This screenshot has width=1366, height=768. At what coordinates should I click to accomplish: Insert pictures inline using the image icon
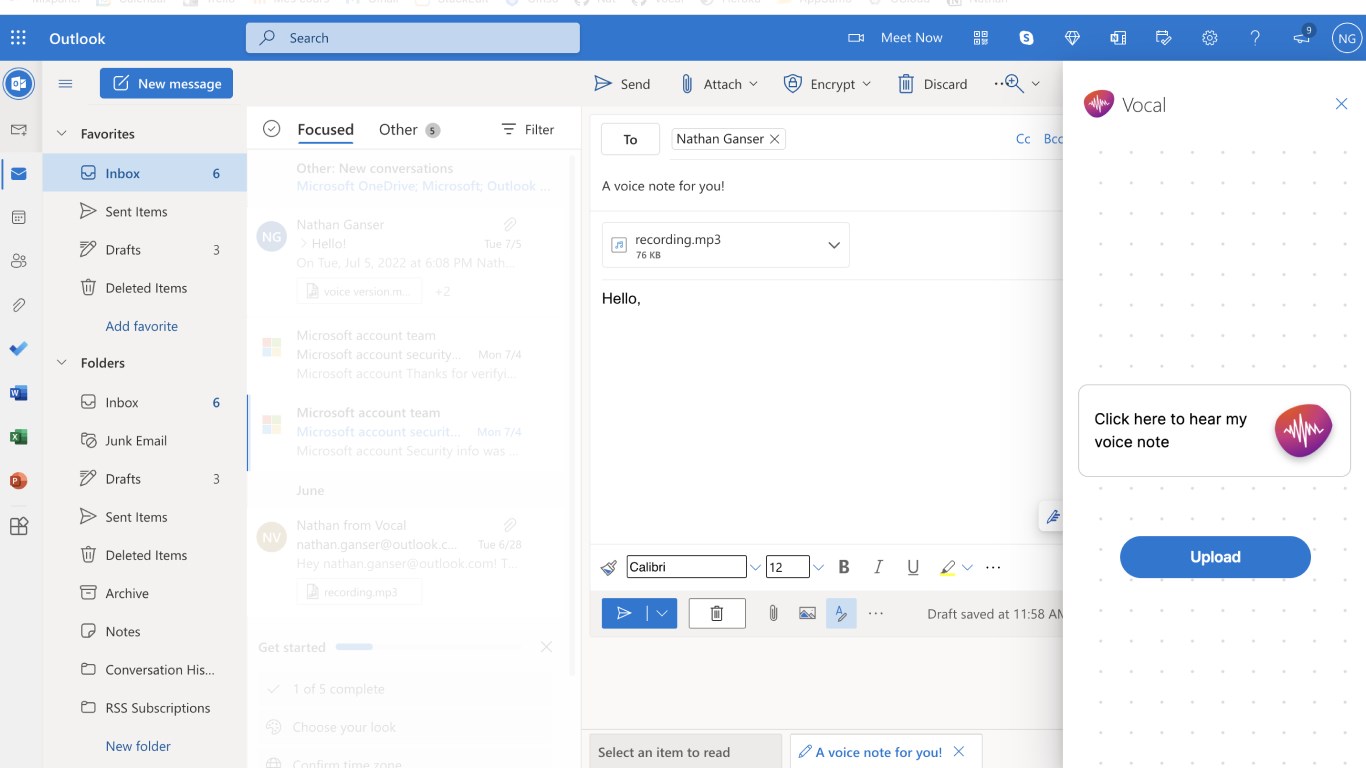tap(807, 613)
